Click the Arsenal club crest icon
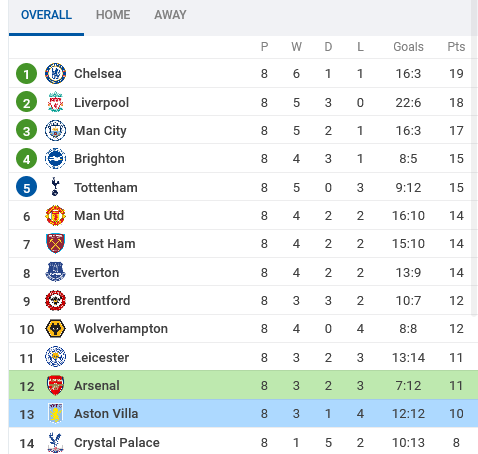The width and height of the screenshot is (478, 454). click(x=55, y=385)
